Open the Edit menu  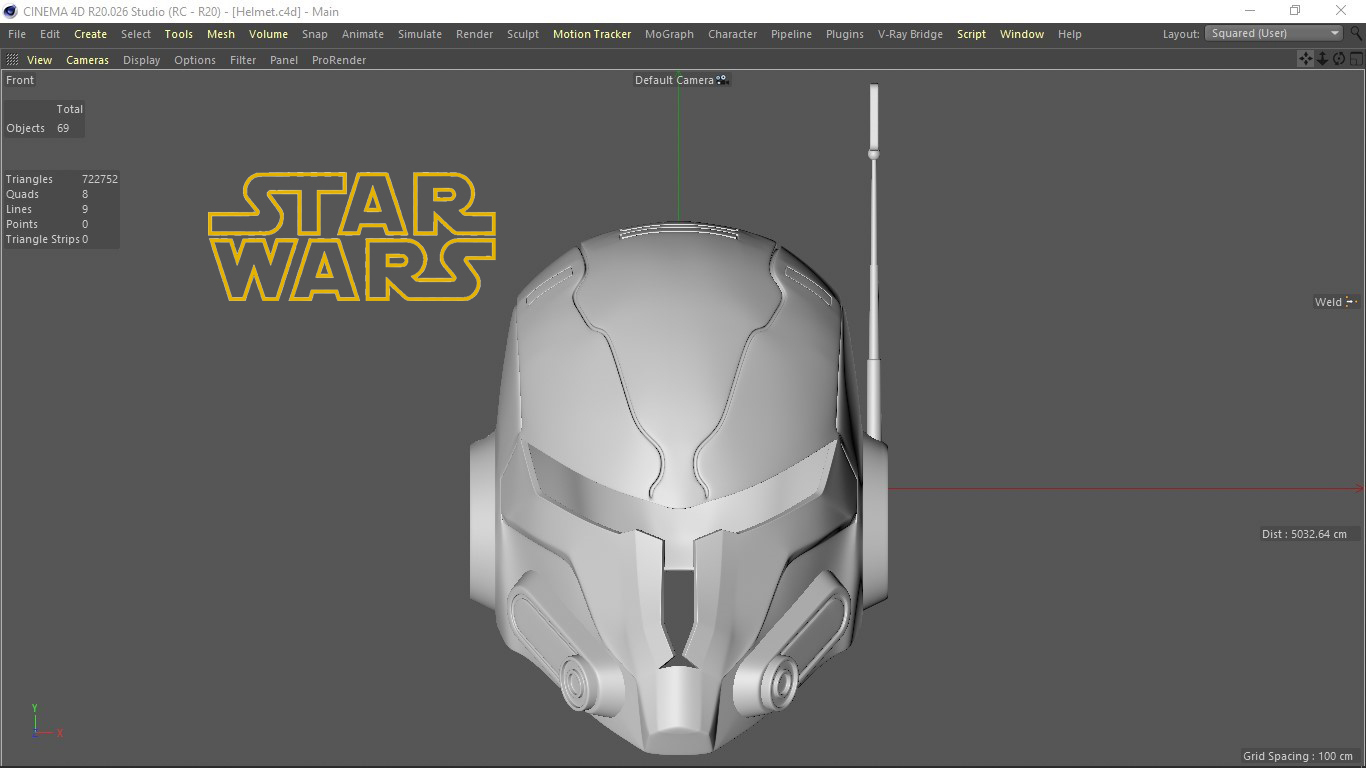click(x=50, y=34)
